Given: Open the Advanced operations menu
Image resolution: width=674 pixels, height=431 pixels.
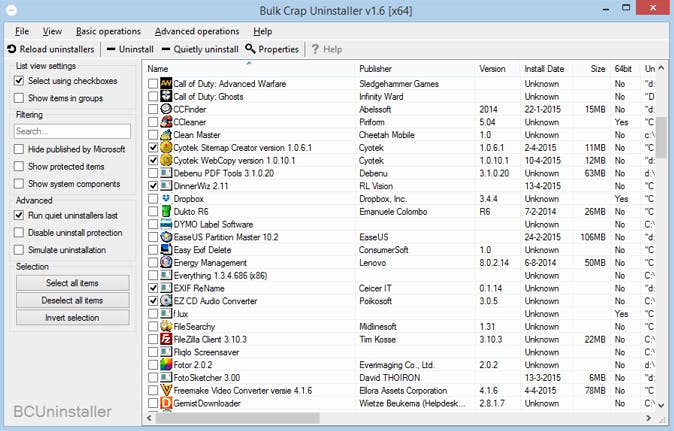Looking at the screenshot, I should tap(197, 31).
